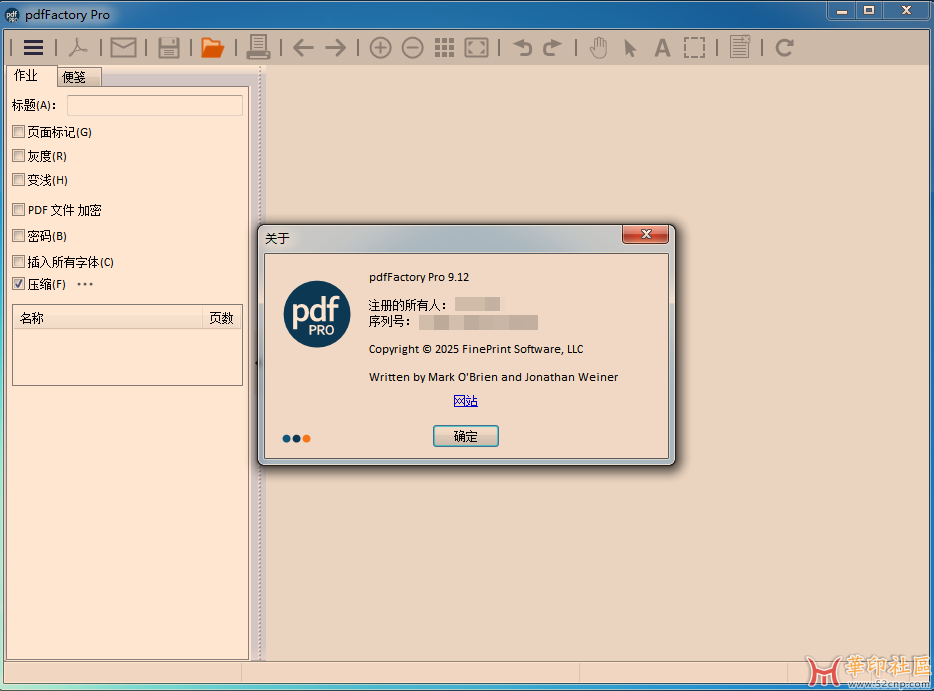Viewport: 934px width, 691px height.
Task: Uncheck the 压缩(F) checkbox
Action: coord(18,284)
